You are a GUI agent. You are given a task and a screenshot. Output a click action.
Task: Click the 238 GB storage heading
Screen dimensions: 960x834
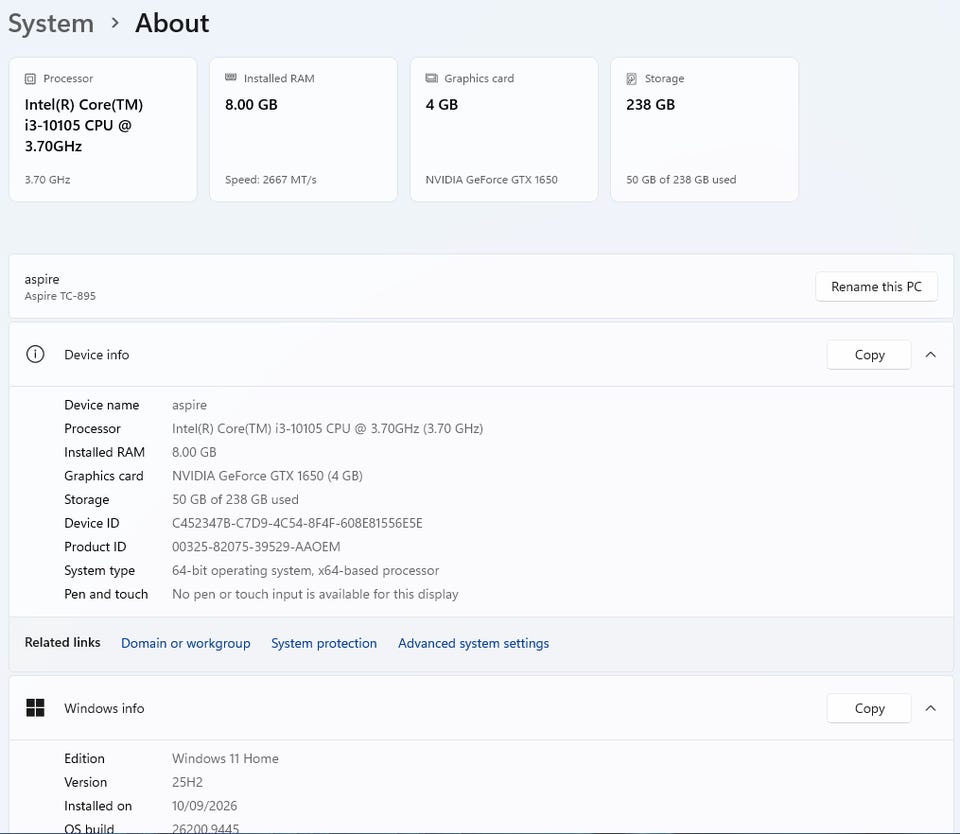650,105
